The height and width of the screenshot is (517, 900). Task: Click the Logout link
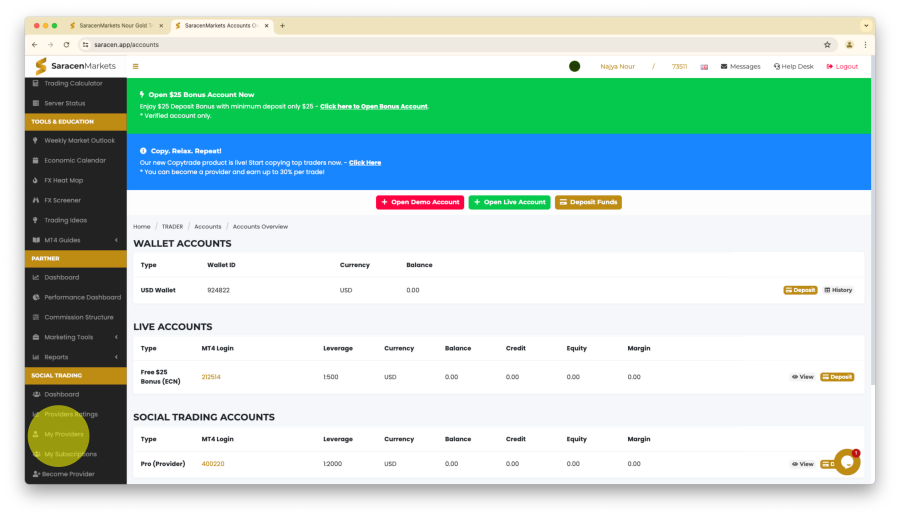[x=842, y=67]
